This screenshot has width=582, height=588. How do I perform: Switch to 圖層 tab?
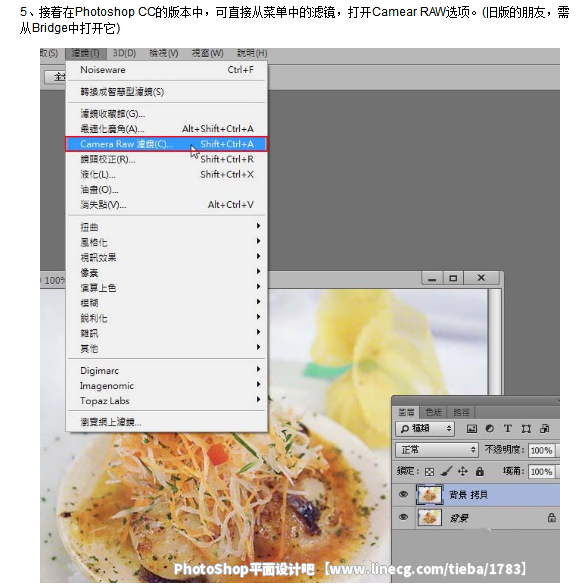coord(406,412)
